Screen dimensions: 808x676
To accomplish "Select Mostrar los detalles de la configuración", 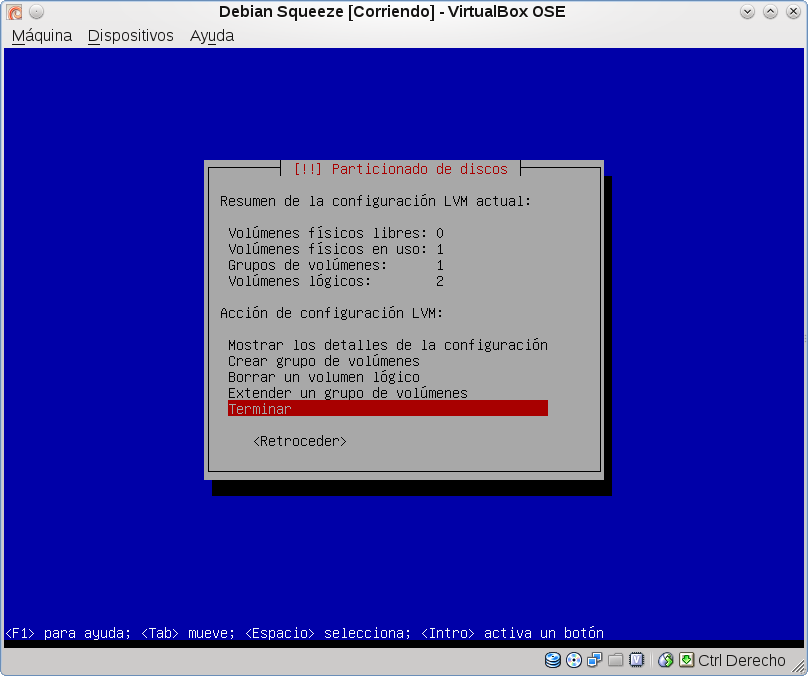I will [388, 345].
